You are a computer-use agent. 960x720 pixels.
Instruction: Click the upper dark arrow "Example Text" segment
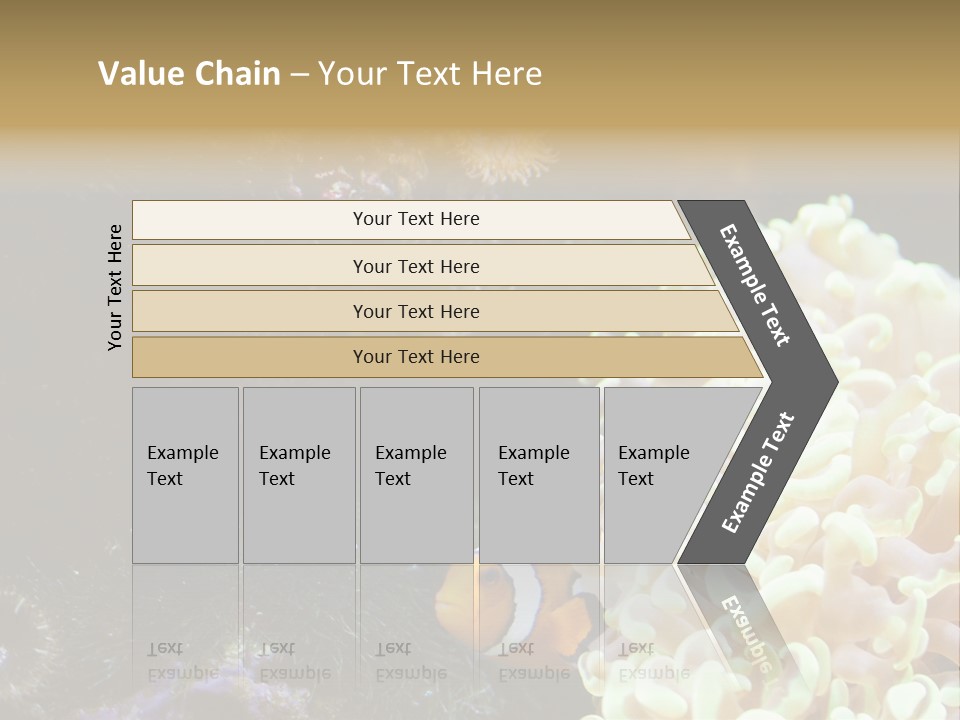tap(756, 285)
